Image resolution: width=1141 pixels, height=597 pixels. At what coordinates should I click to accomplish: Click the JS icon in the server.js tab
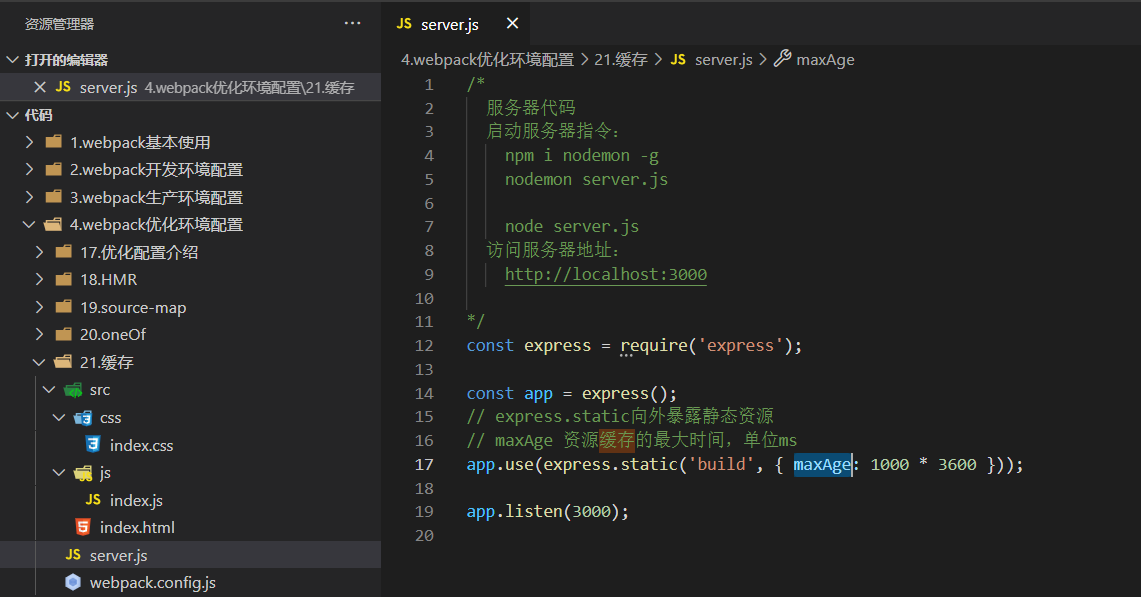pyautogui.click(x=404, y=24)
